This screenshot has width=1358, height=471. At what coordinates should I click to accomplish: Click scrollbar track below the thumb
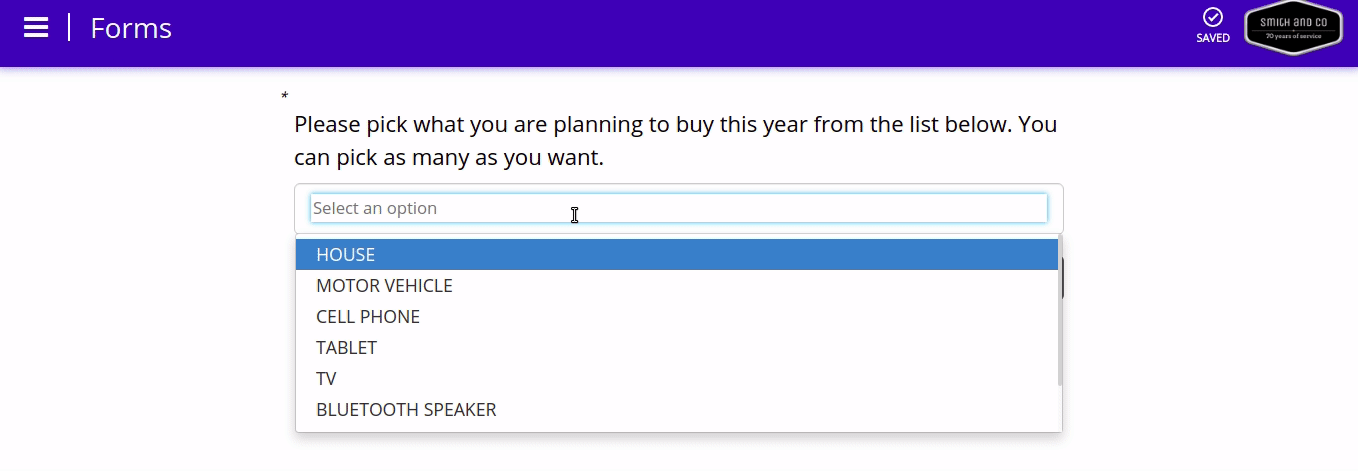click(1060, 410)
